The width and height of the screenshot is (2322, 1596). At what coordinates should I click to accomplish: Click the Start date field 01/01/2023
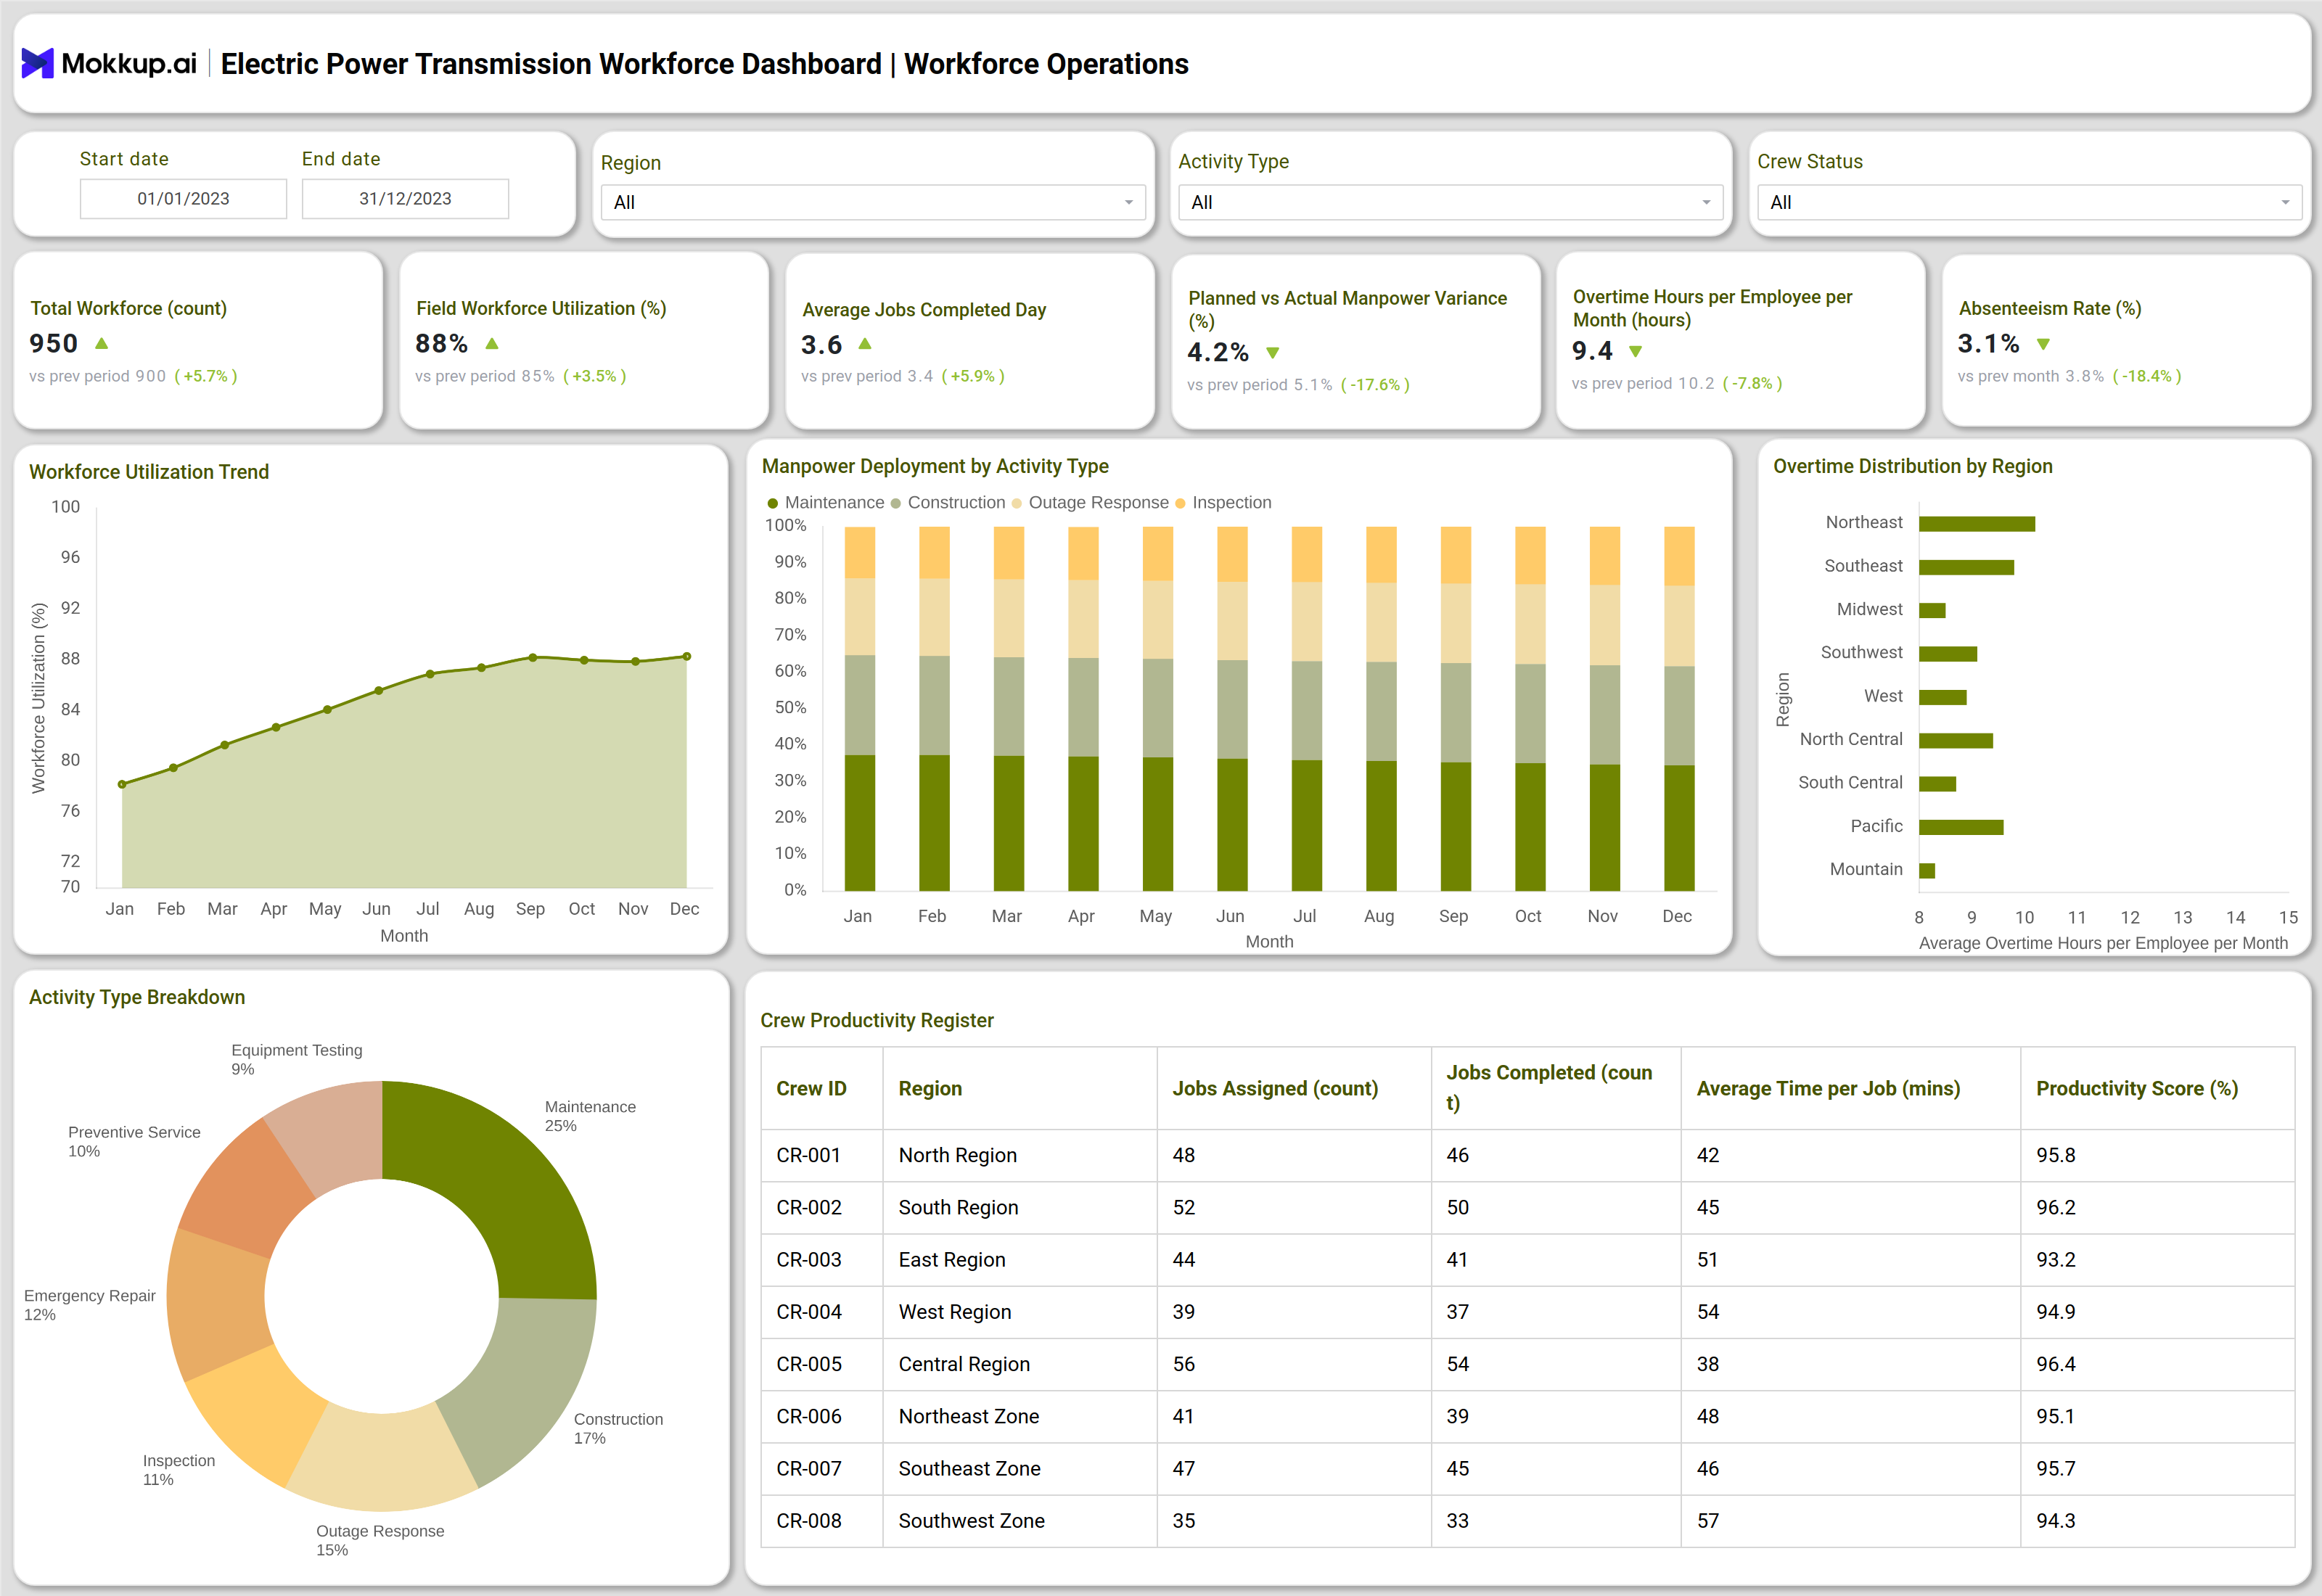183,198
